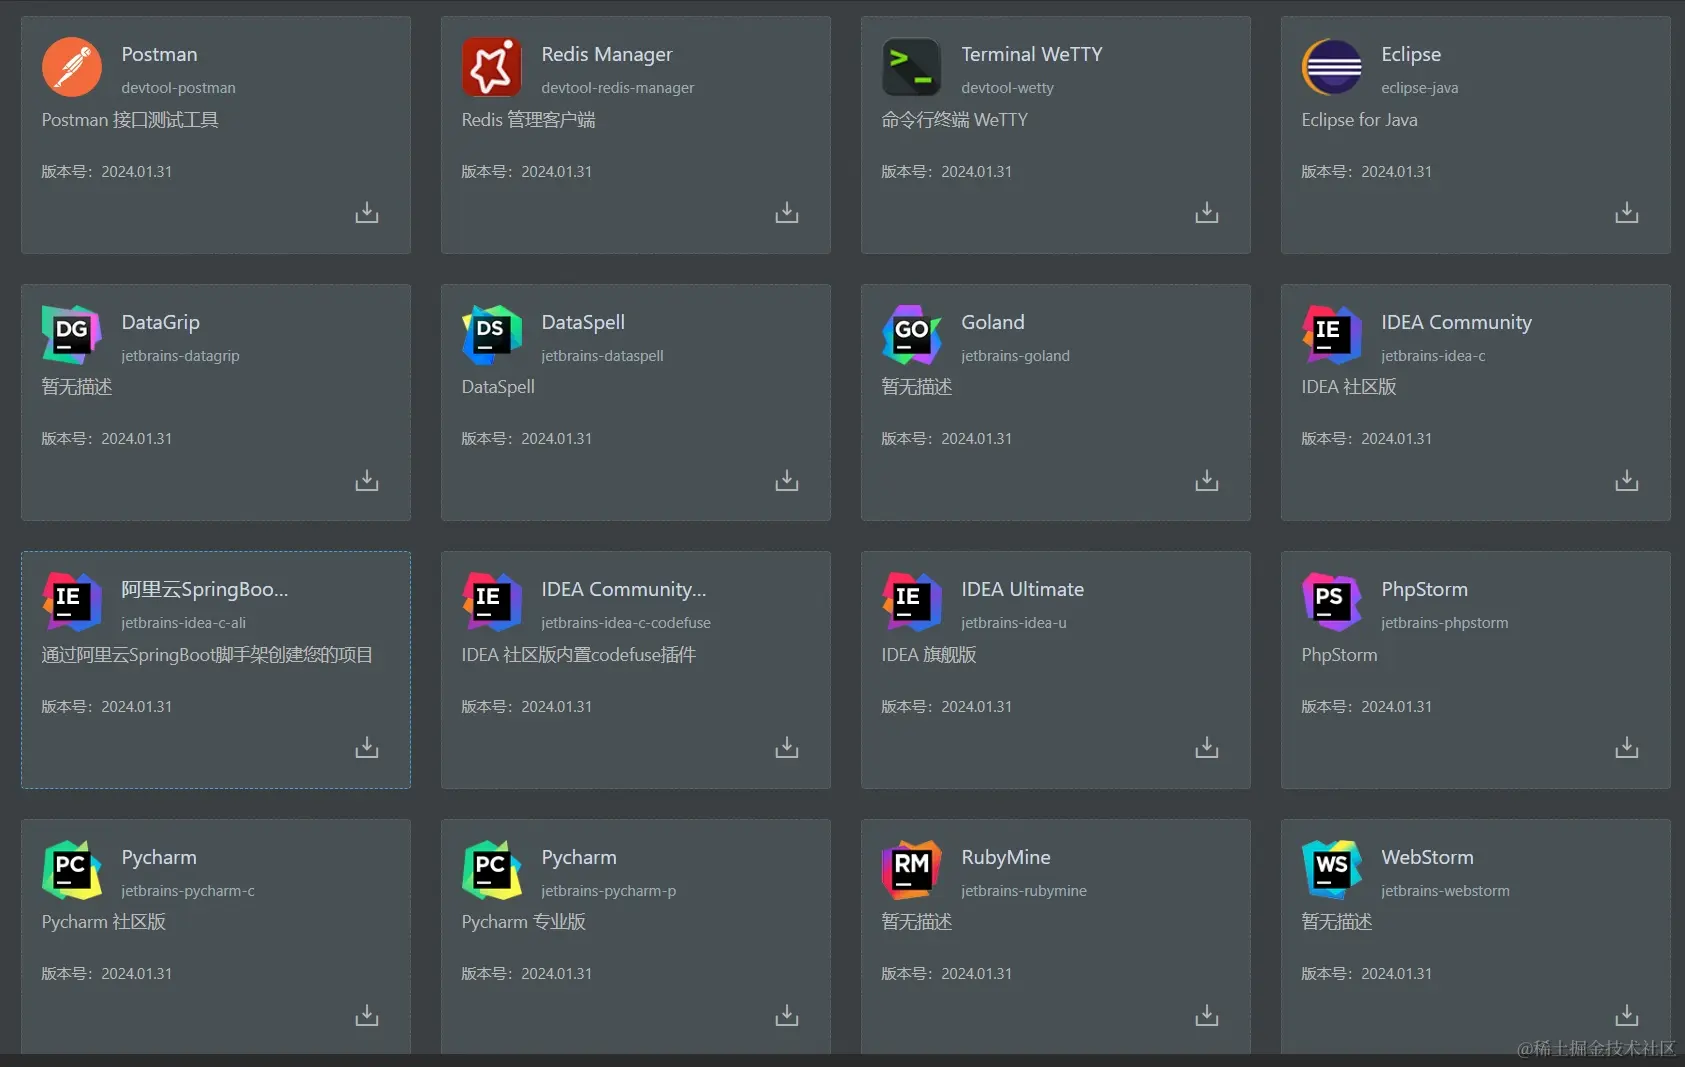This screenshot has width=1685, height=1067.
Task: Click the "devtool-postman" identifier text
Action: point(179,88)
